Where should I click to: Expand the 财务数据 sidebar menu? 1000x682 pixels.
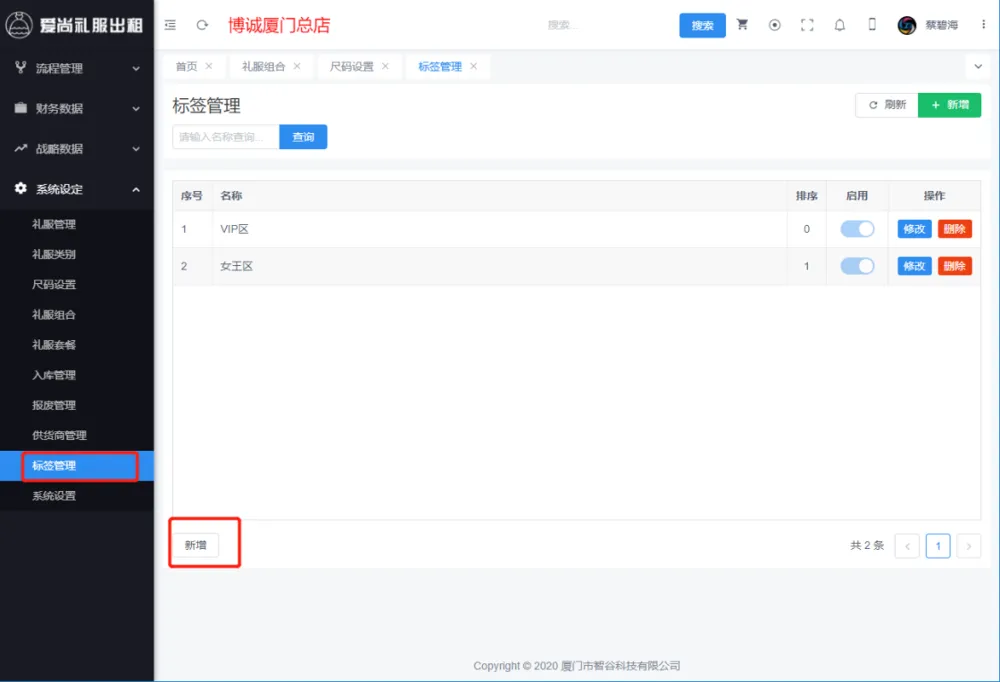77,108
